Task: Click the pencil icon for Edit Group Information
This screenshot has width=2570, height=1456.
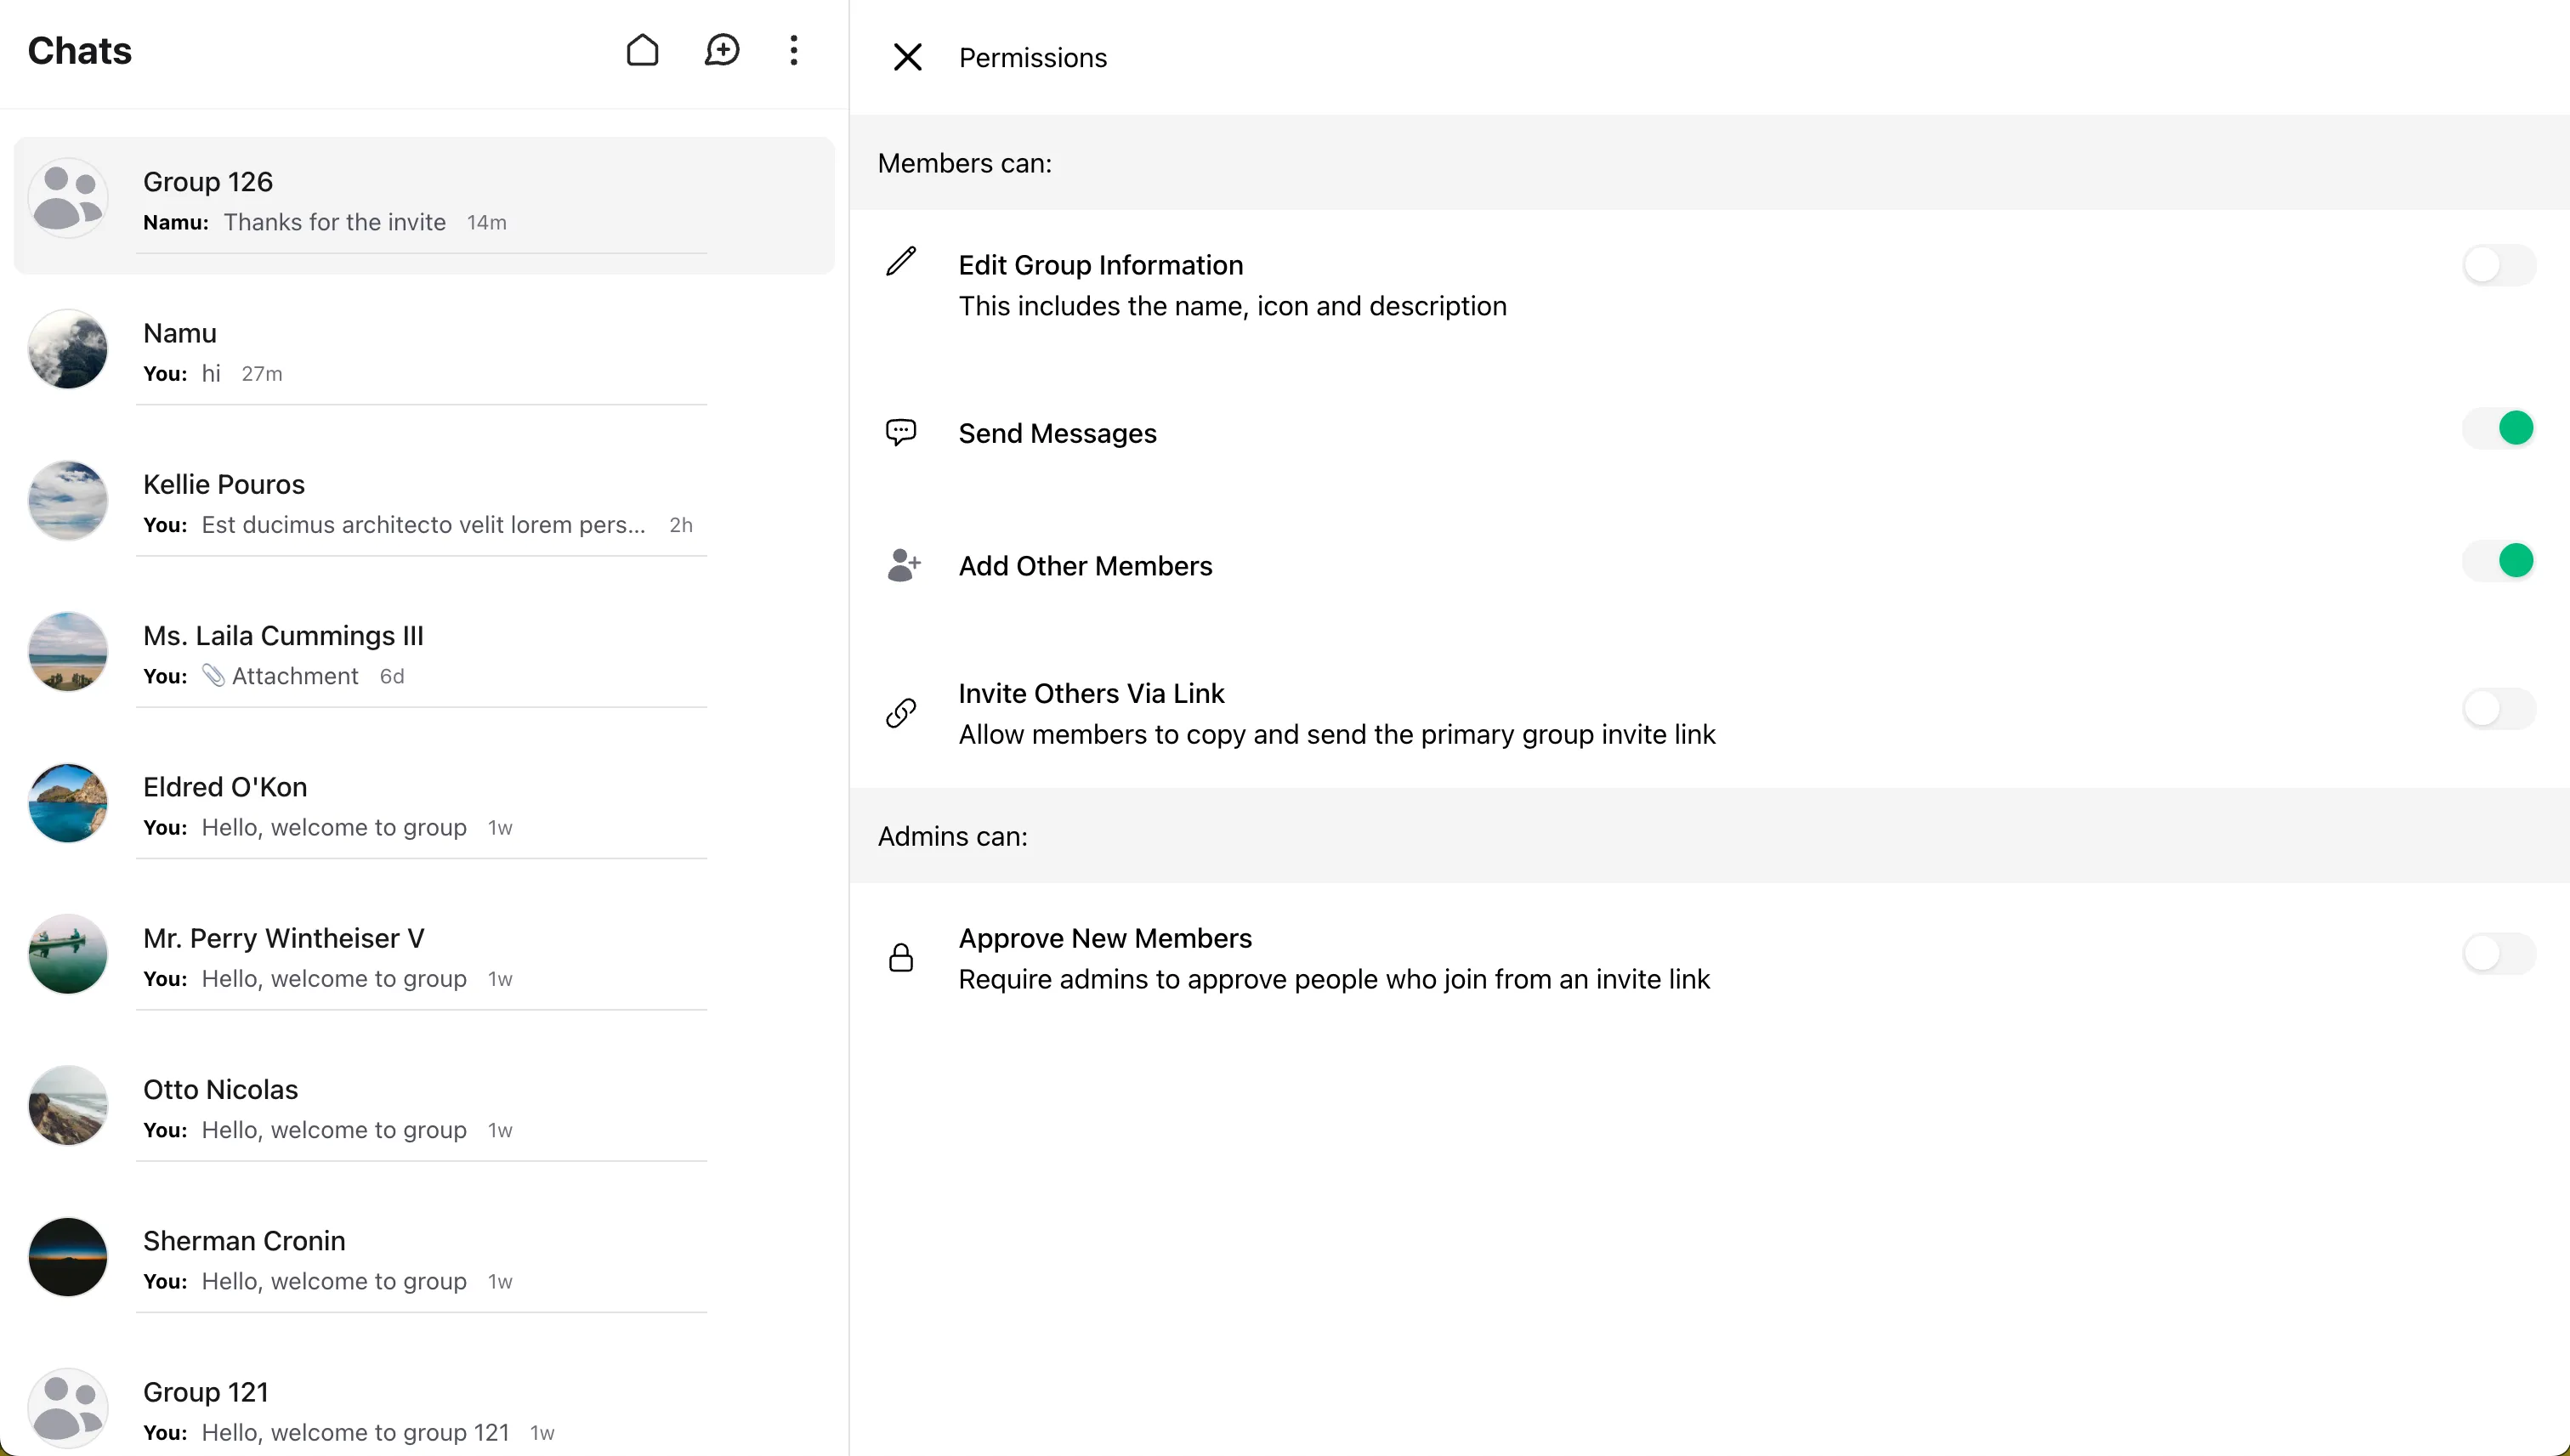Action: [x=901, y=262]
